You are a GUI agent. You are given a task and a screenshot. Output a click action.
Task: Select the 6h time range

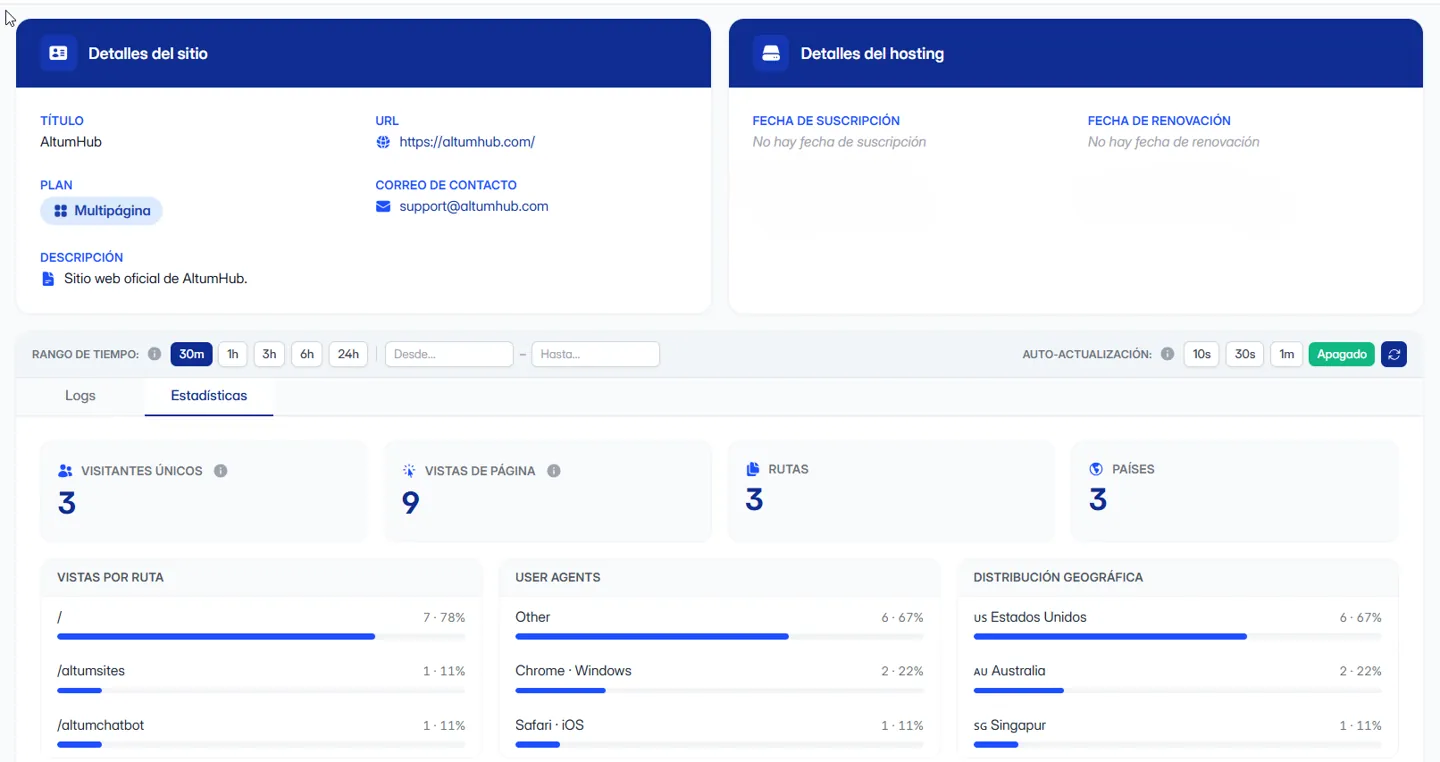pyautogui.click(x=307, y=354)
